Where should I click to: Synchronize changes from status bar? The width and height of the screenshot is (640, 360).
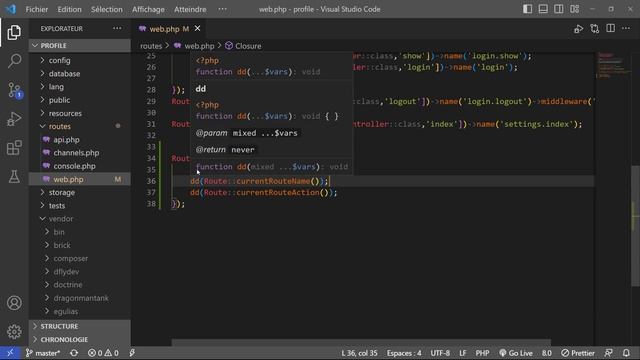click(x=74, y=353)
